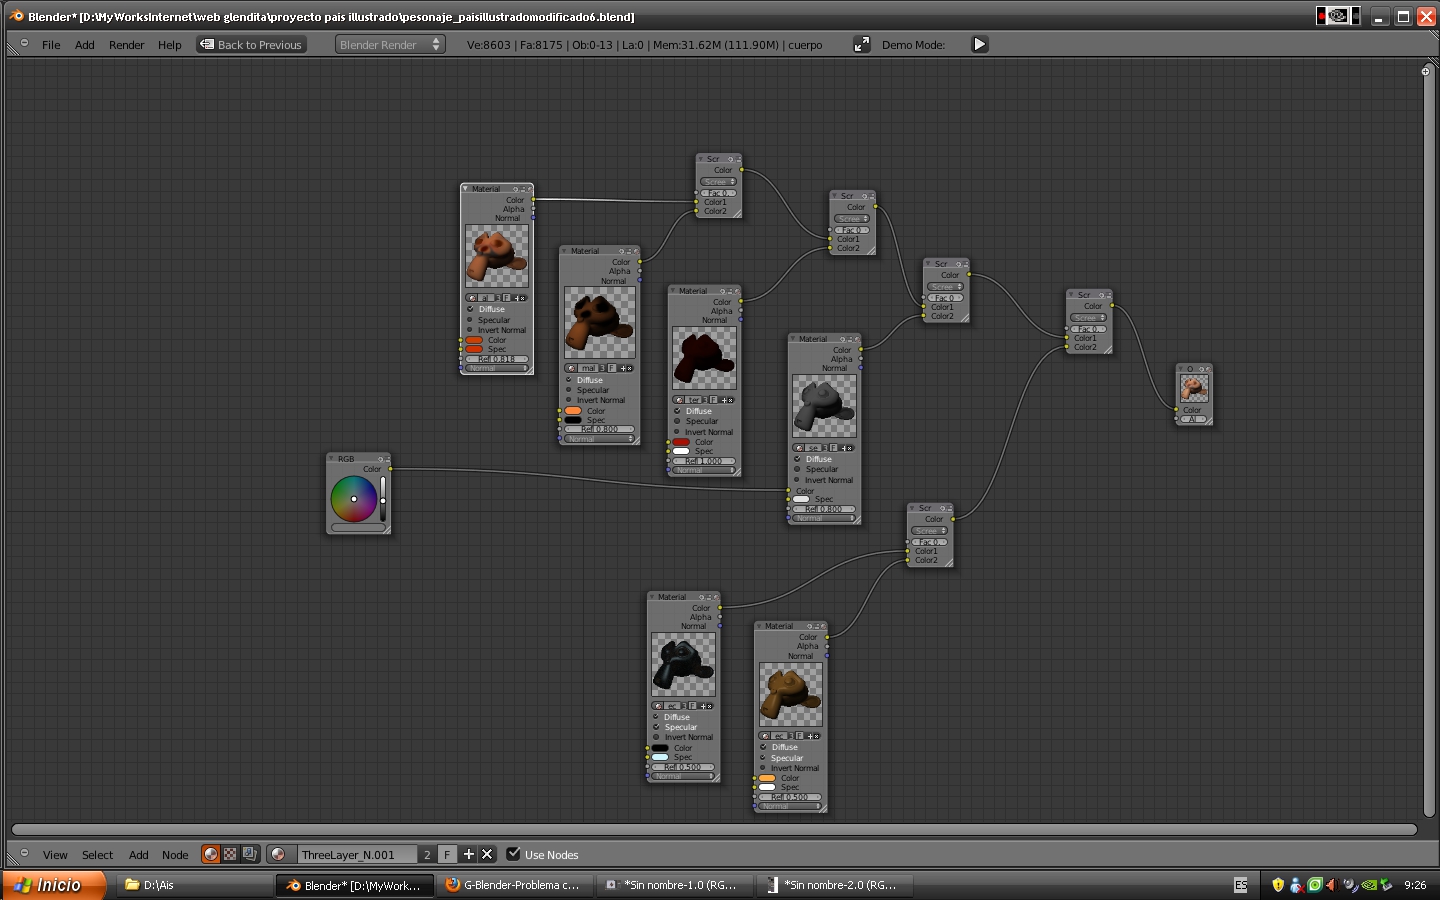Disable the Use Nodes checkbox
This screenshot has width=1440, height=900.
pyautogui.click(x=513, y=854)
